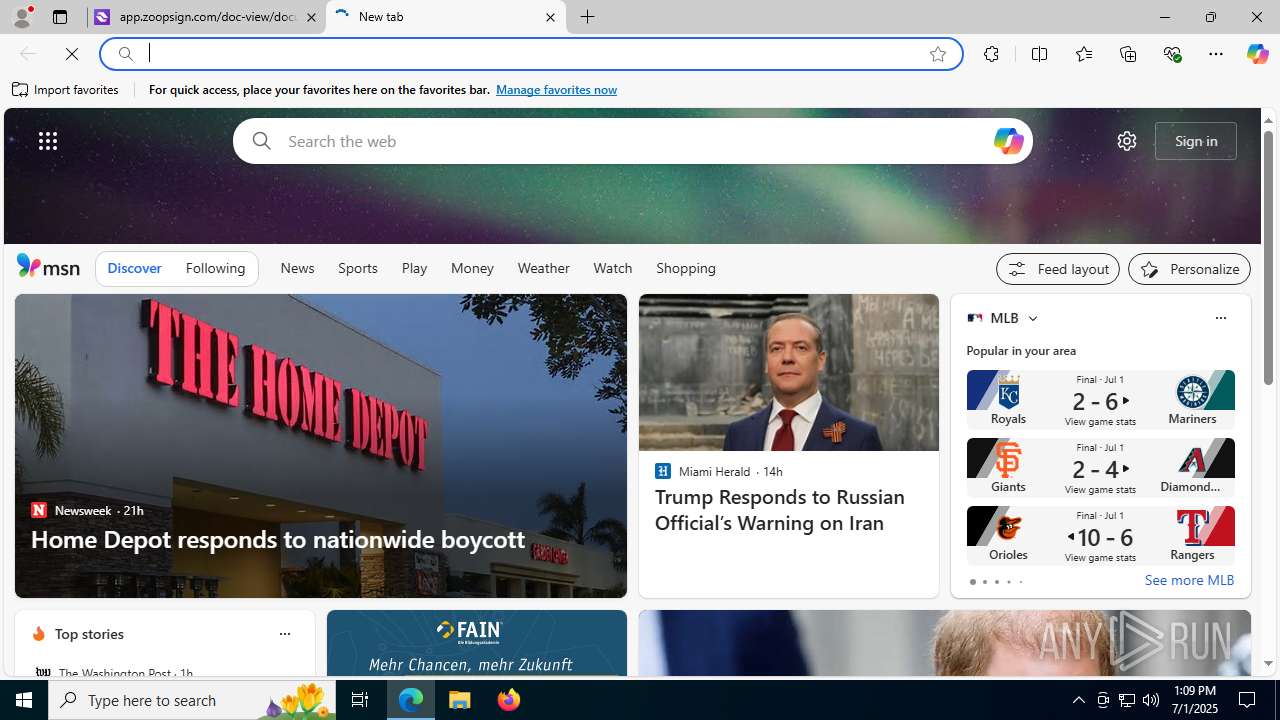Open the Watch section

[x=613, y=268]
